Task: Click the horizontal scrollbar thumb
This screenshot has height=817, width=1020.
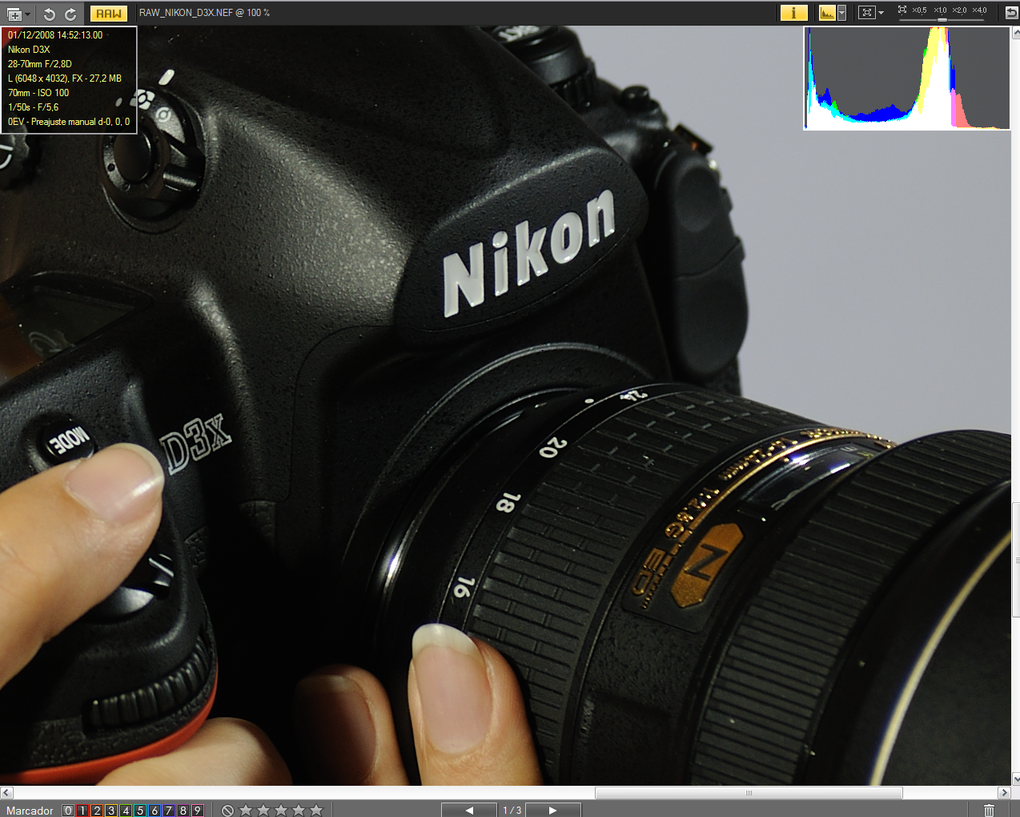Action: tap(749, 793)
